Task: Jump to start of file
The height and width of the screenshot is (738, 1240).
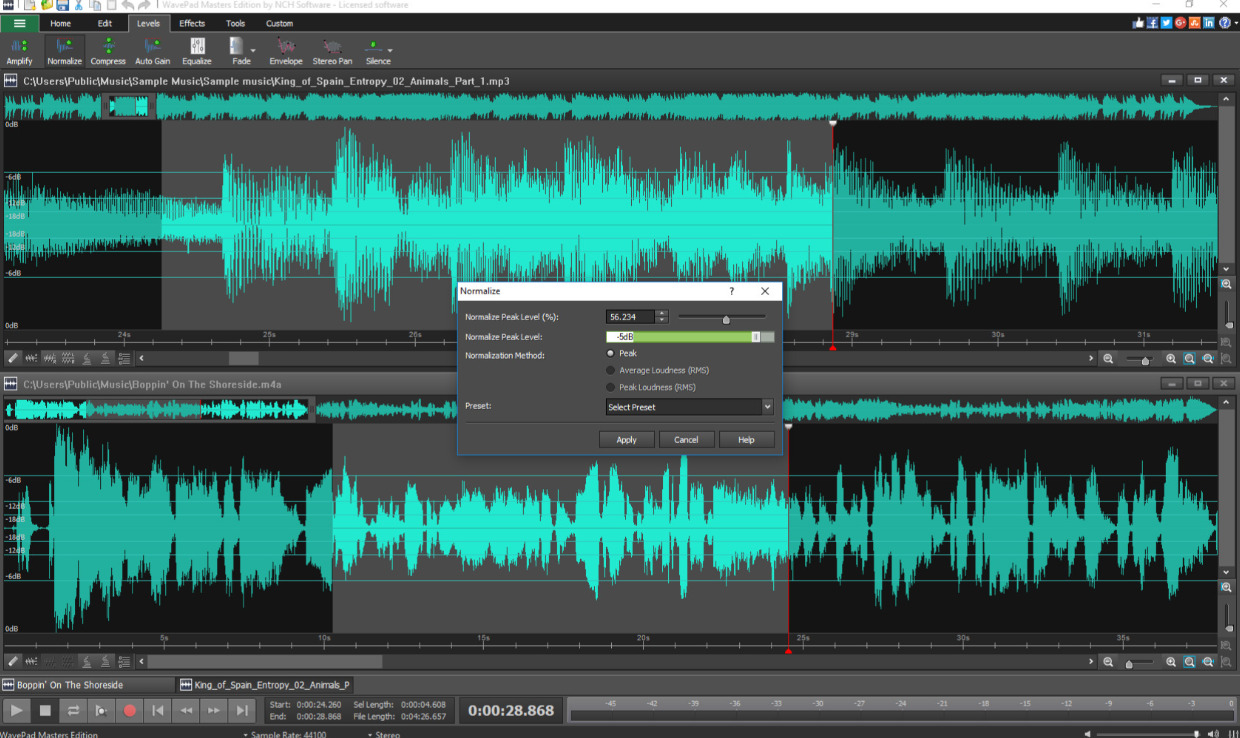Action: (x=157, y=711)
